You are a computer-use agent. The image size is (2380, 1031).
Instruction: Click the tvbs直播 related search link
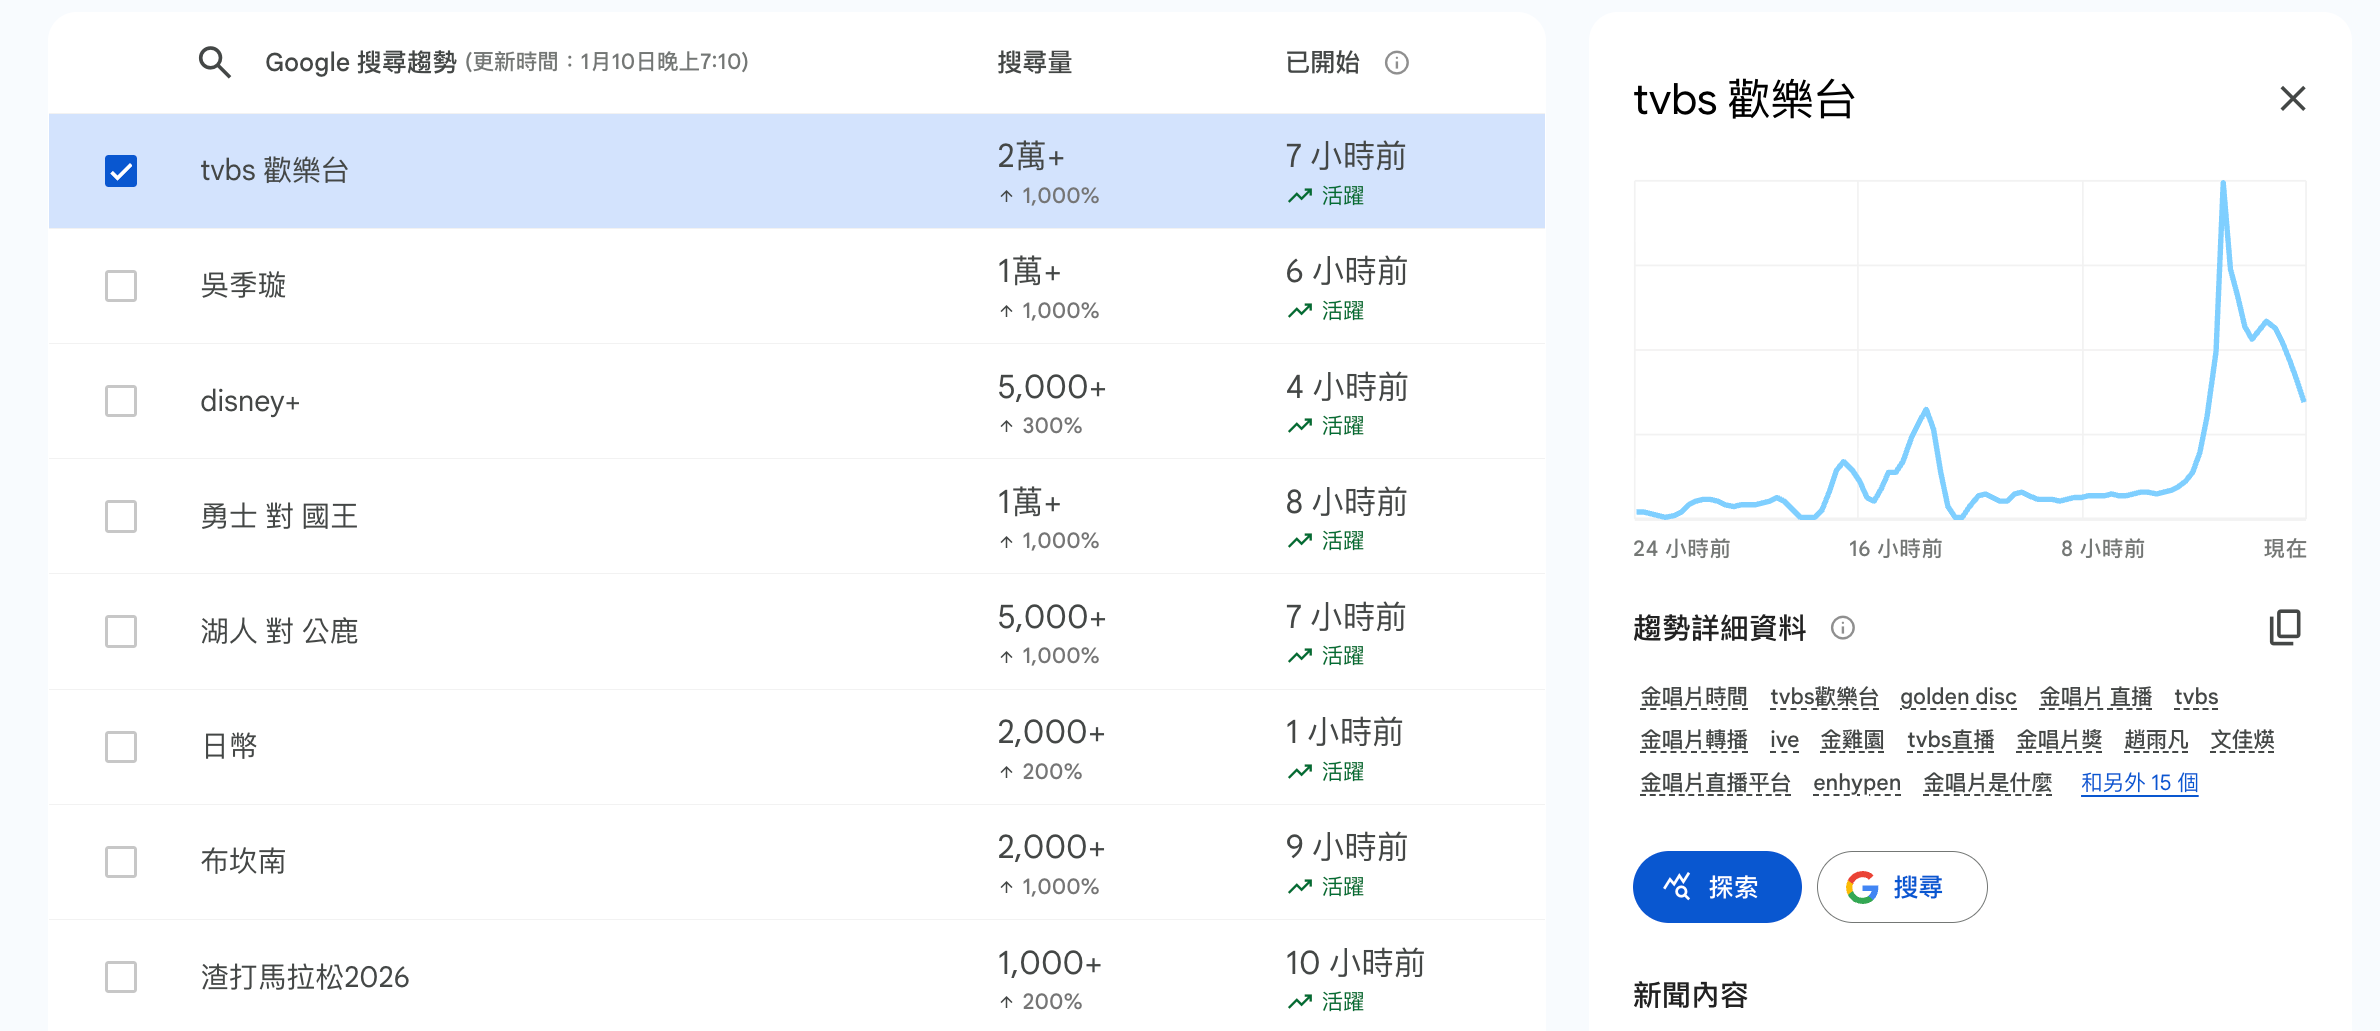click(x=1950, y=740)
